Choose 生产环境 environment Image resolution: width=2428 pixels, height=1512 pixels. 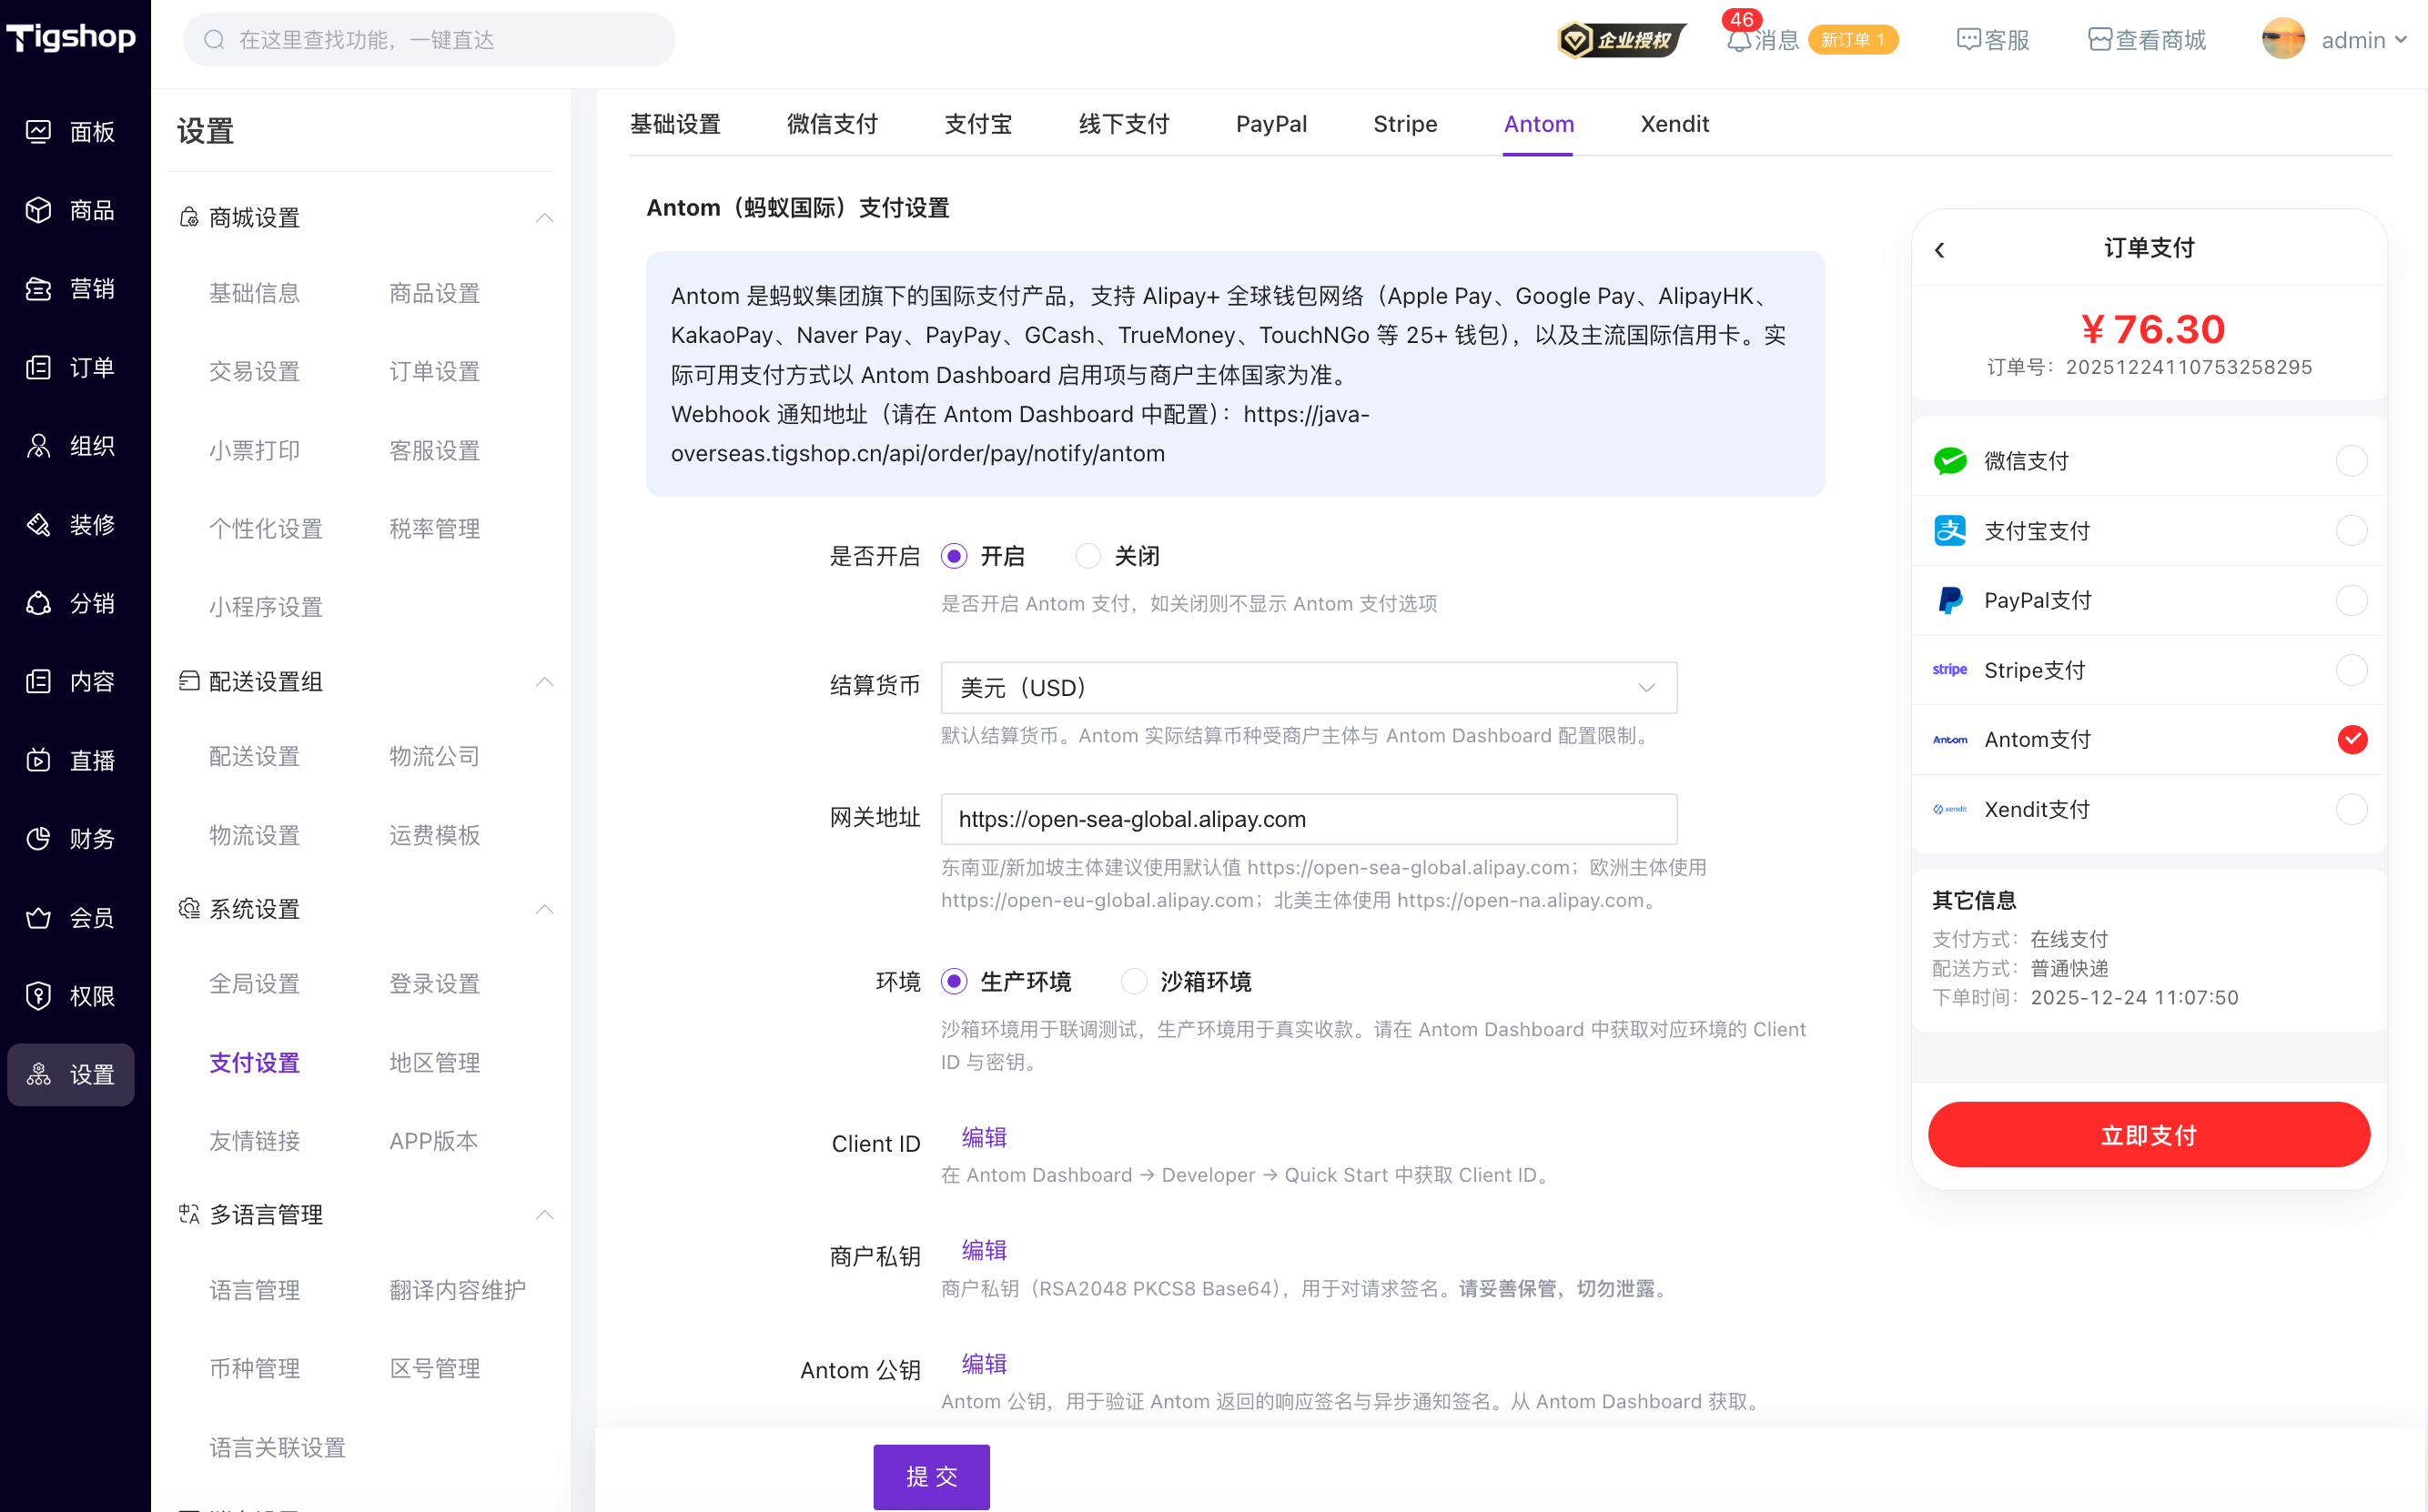pyautogui.click(x=954, y=982)
